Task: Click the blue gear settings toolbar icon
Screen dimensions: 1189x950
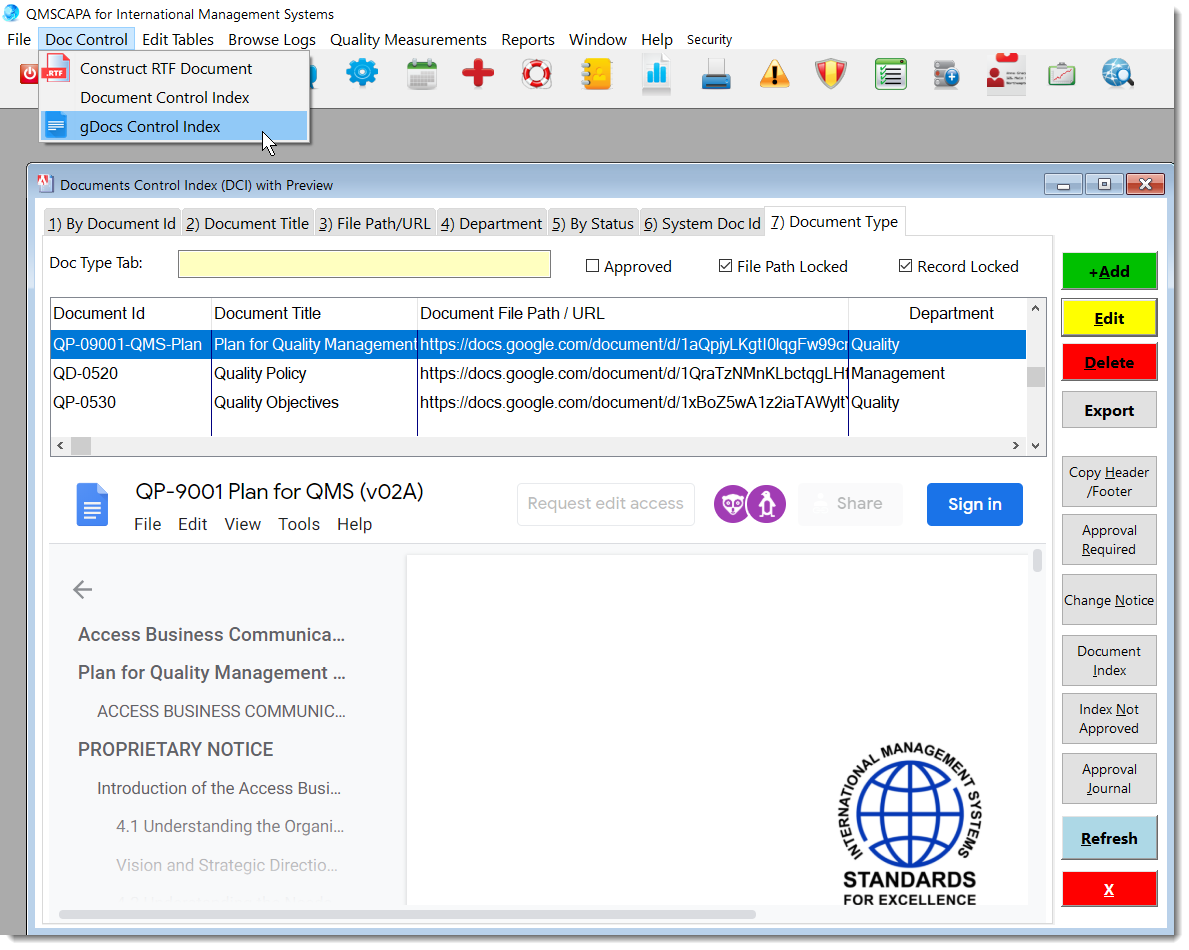Action: point(362,74)
